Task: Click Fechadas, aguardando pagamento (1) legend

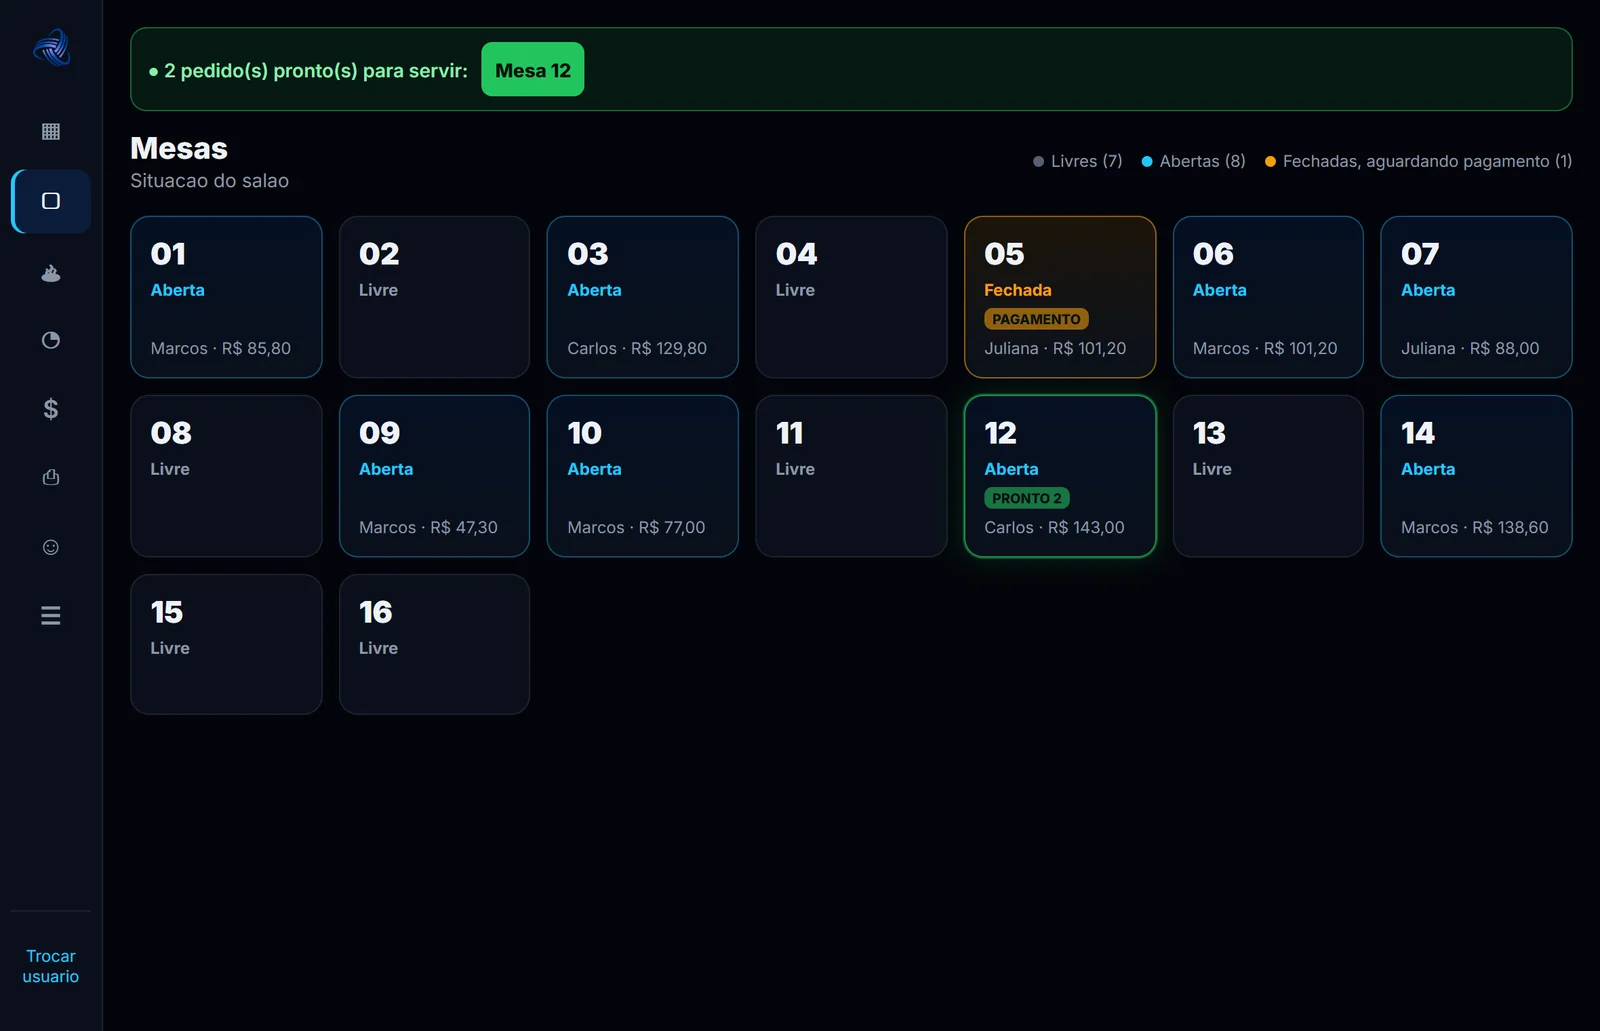Action: click(1418, 161)
